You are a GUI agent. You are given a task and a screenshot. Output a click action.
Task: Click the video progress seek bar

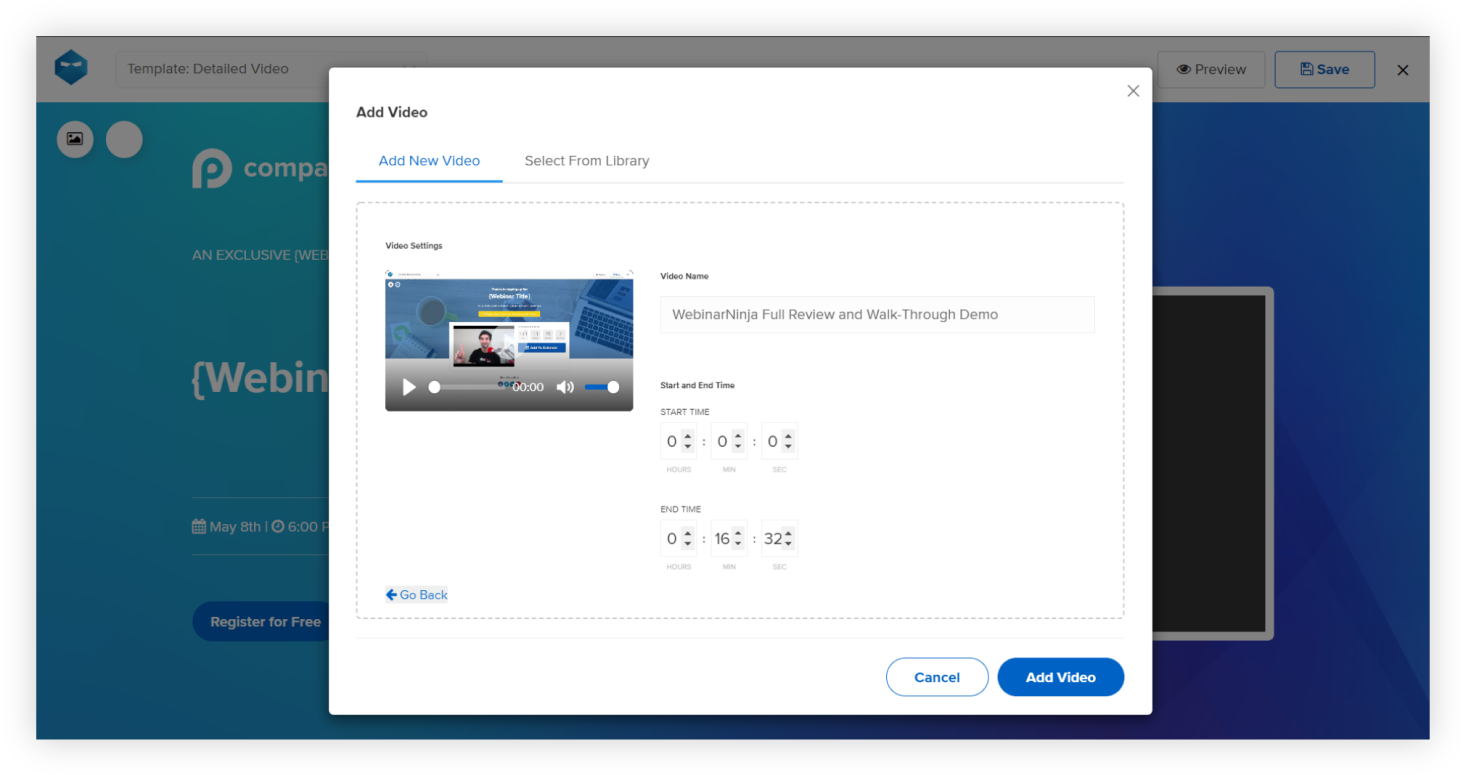tap(468, 387)
